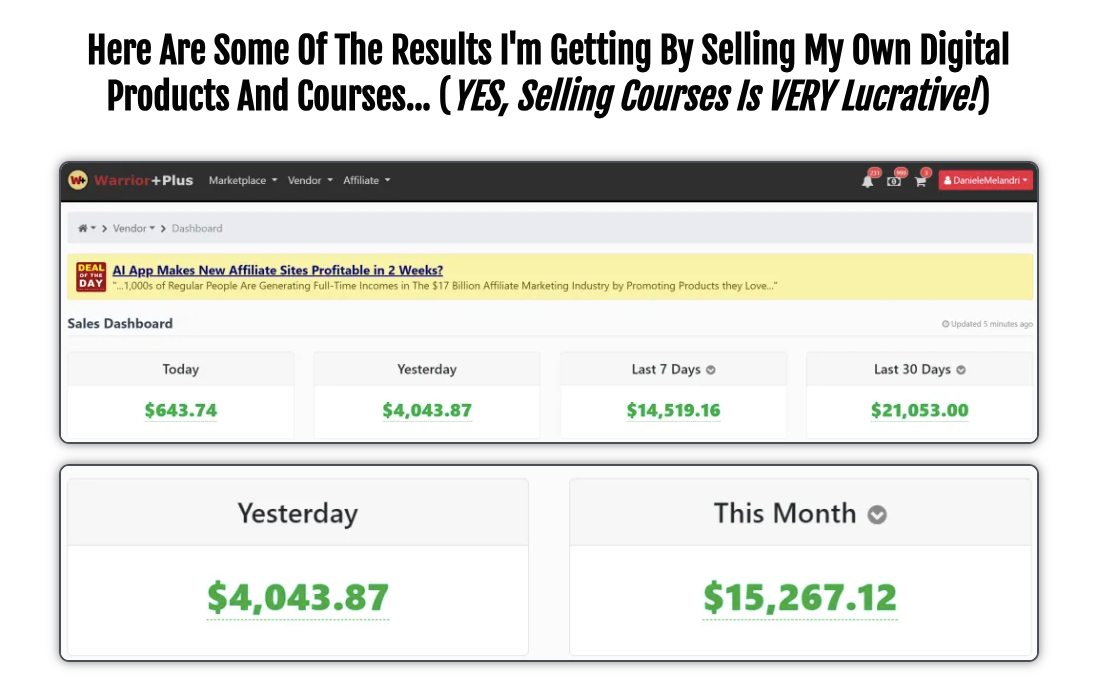The image size is (1097, 678).
Task: Click the user icon on the DanieleMelandri button
Action: coord(946,180)
